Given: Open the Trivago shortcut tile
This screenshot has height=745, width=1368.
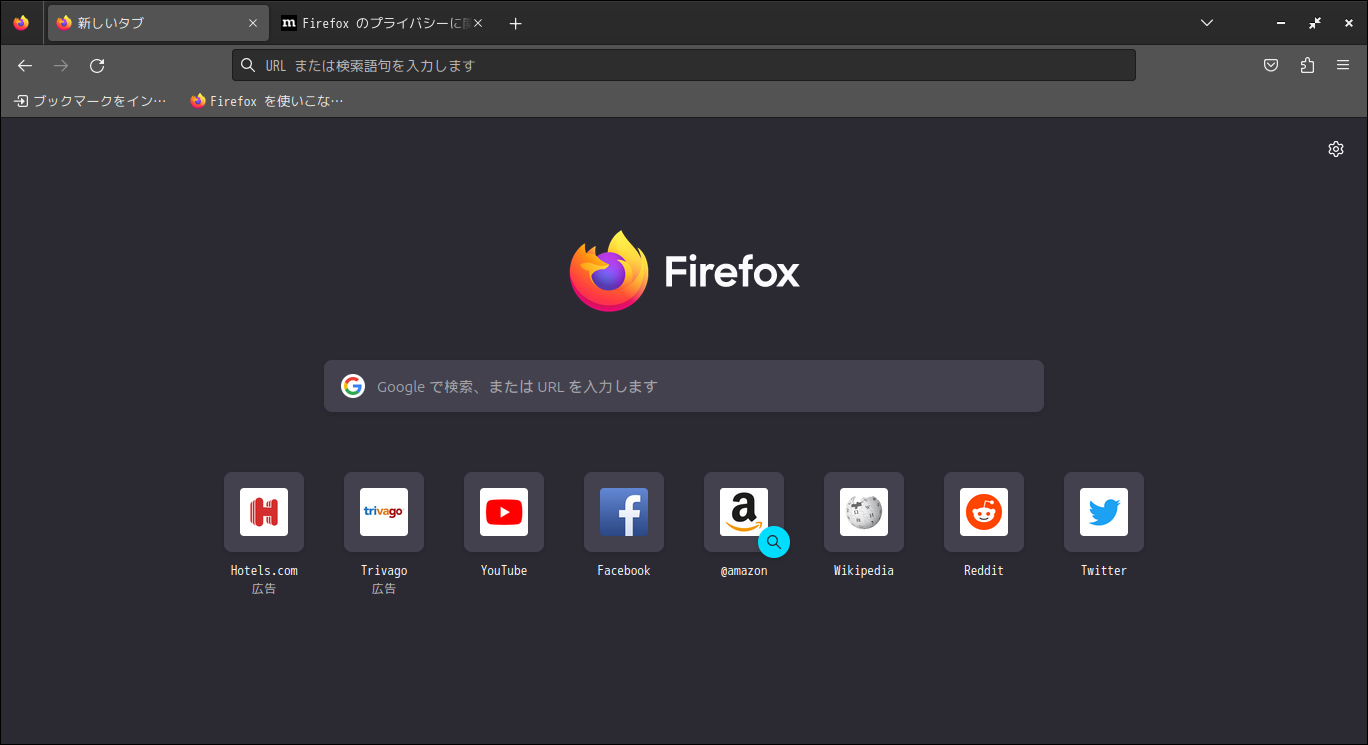Looking at the screenshot, I should [384, 512].
